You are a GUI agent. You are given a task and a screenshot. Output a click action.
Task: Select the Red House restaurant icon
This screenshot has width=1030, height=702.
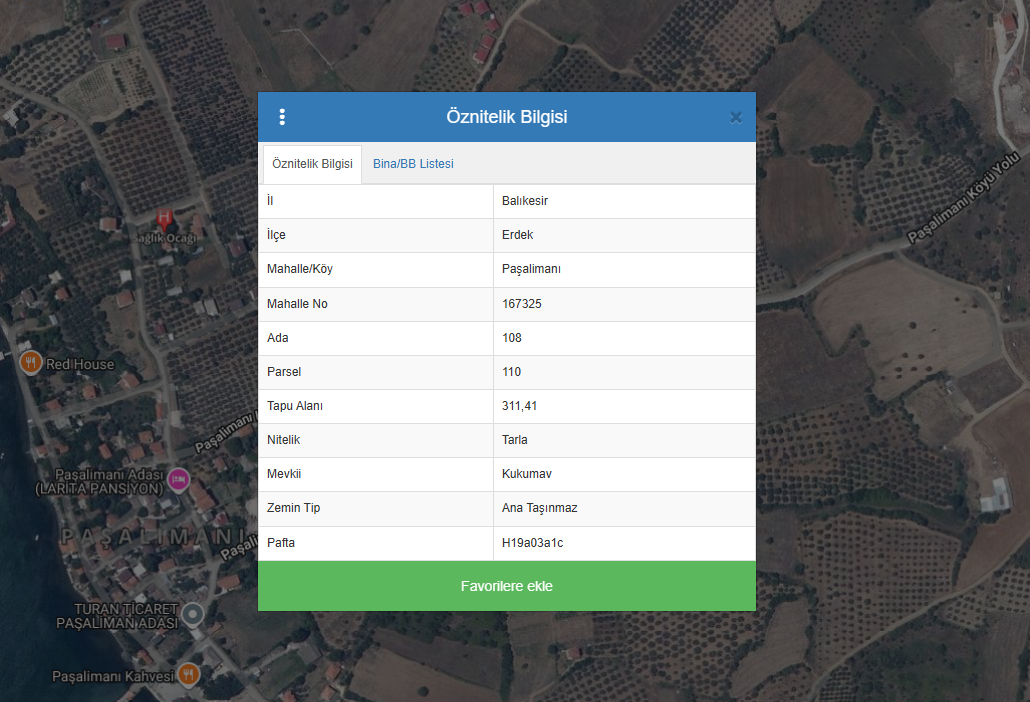pyautogui.click(x=31, y=363)
